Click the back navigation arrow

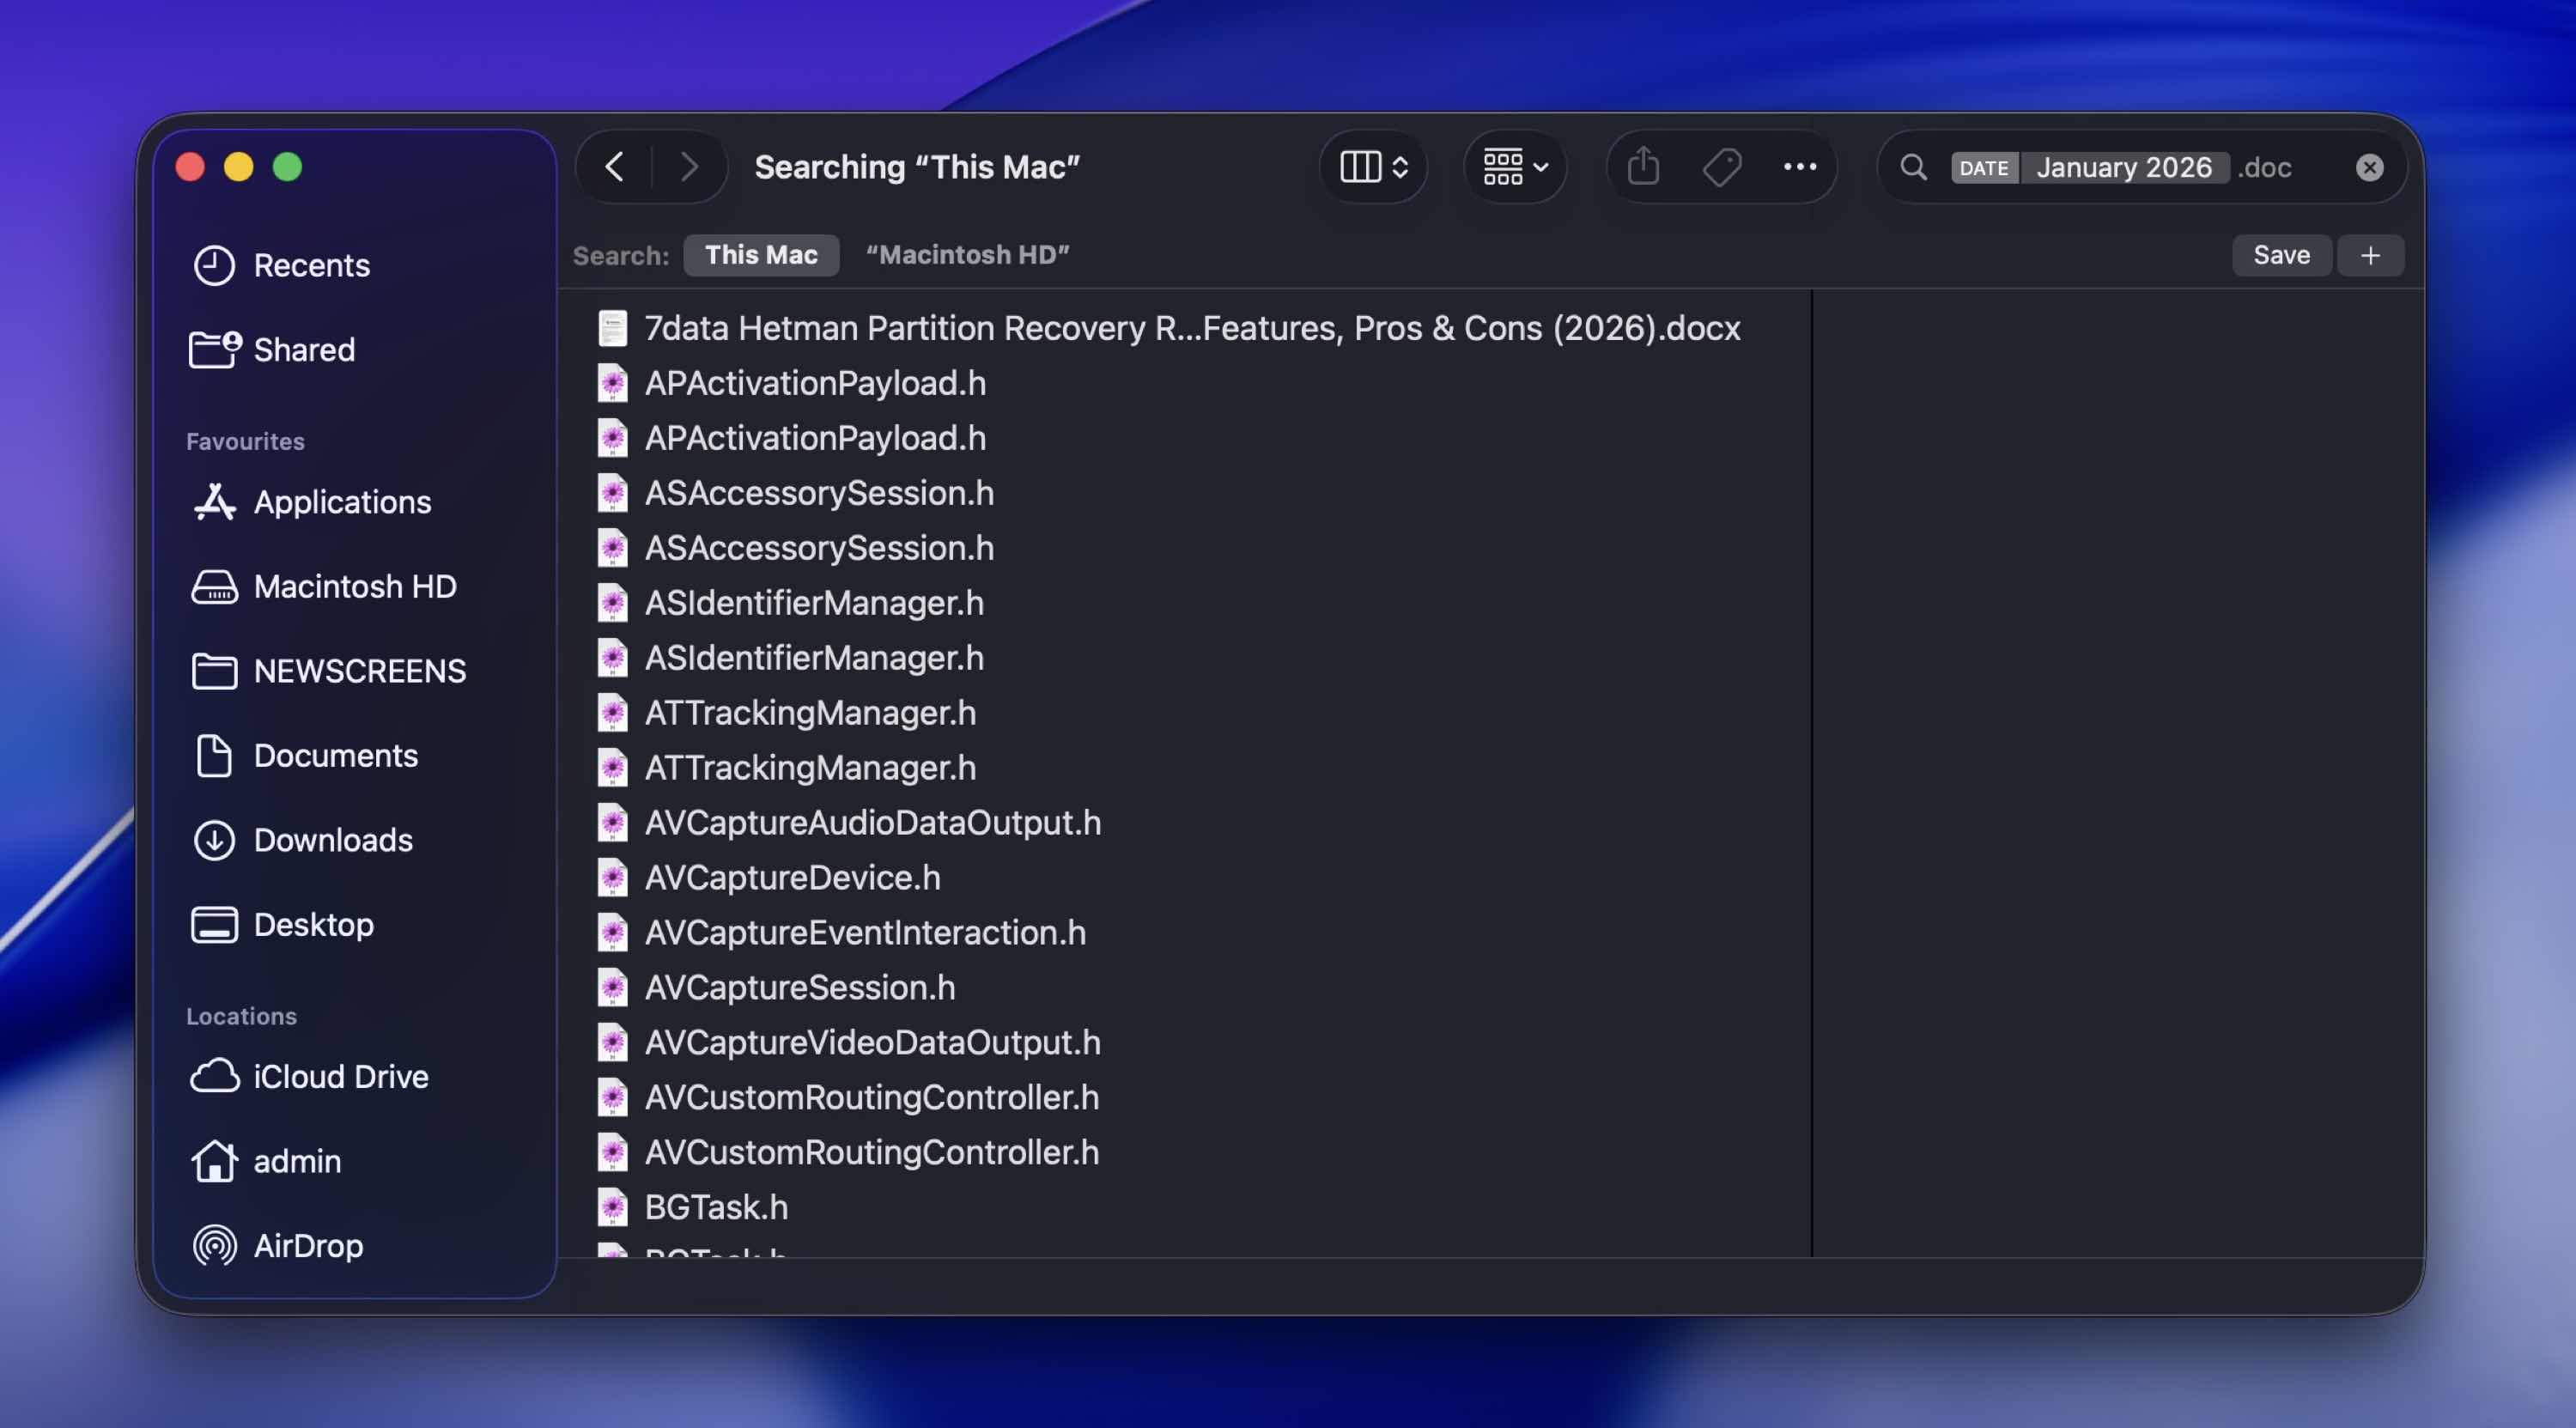coord(614,167)
